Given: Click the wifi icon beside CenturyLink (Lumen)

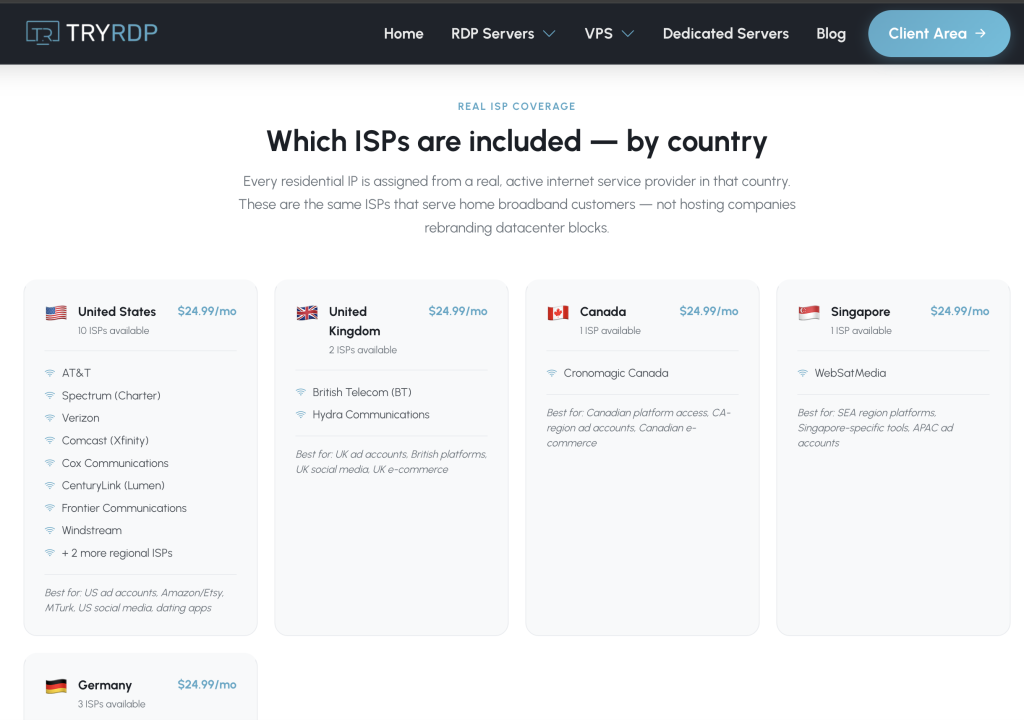Looking at the screenshot, I should pos(50,485).
